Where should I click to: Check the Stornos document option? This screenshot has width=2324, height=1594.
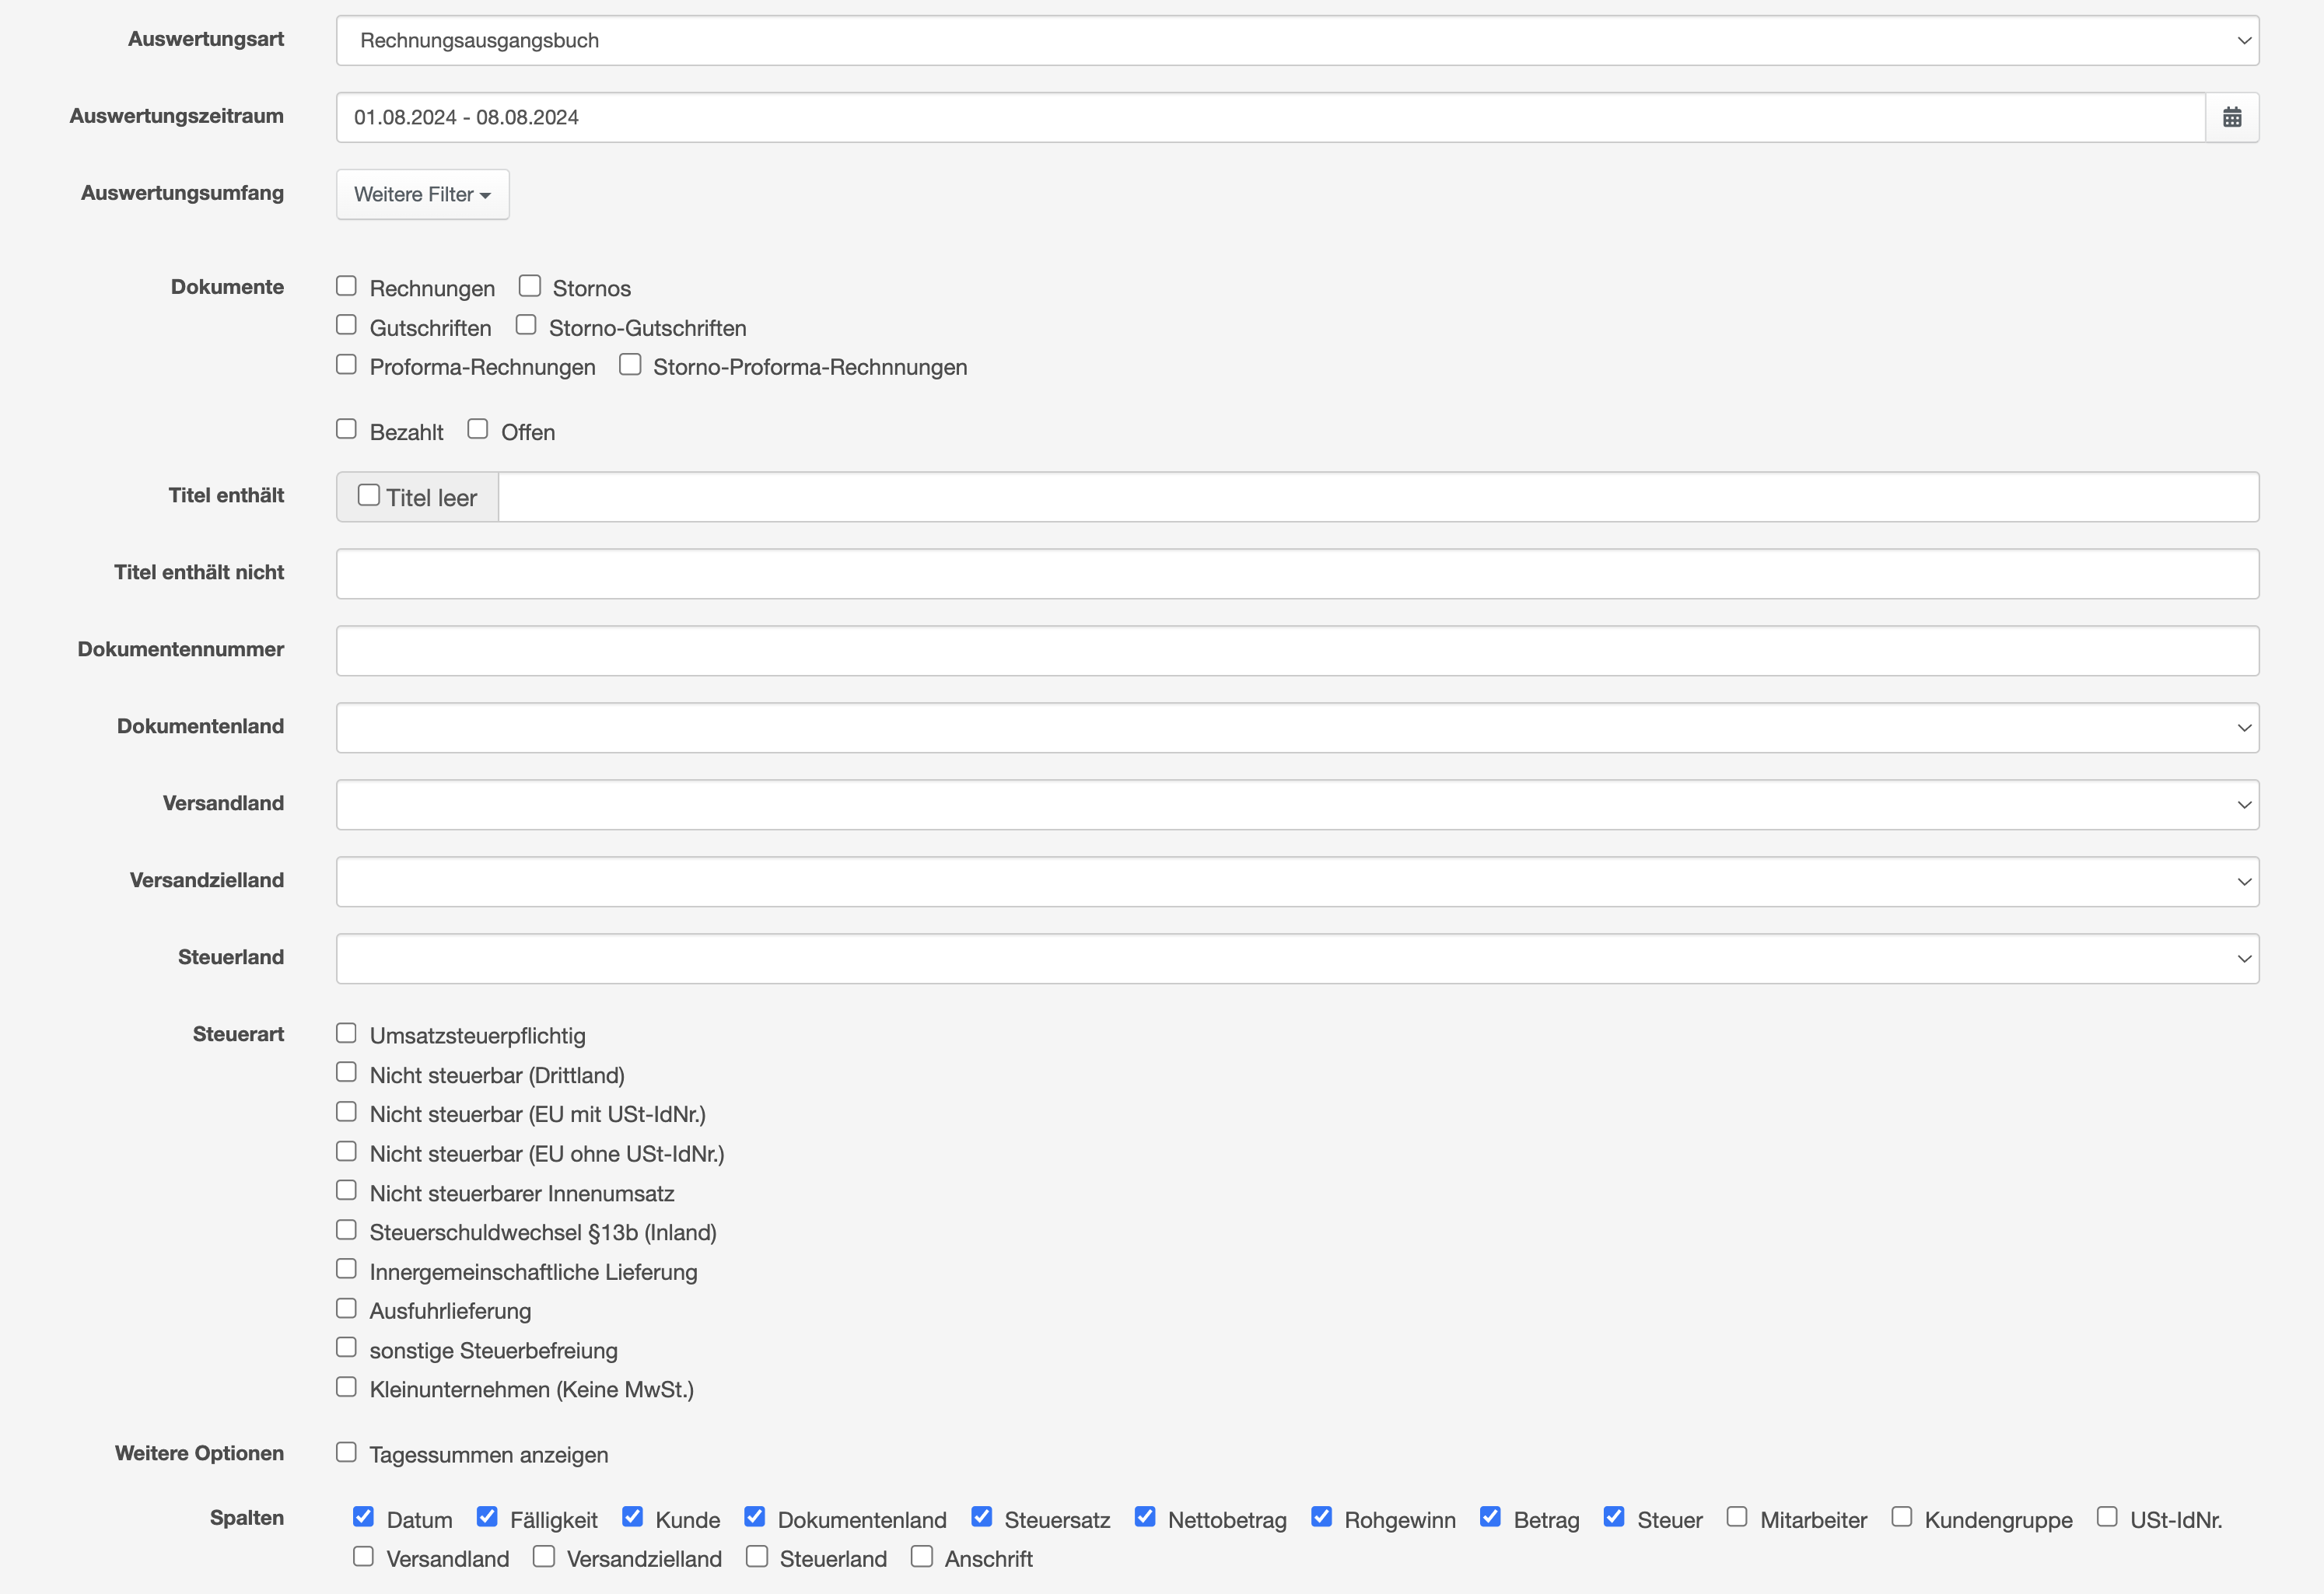pyautogui.click(x=530, y=286)
